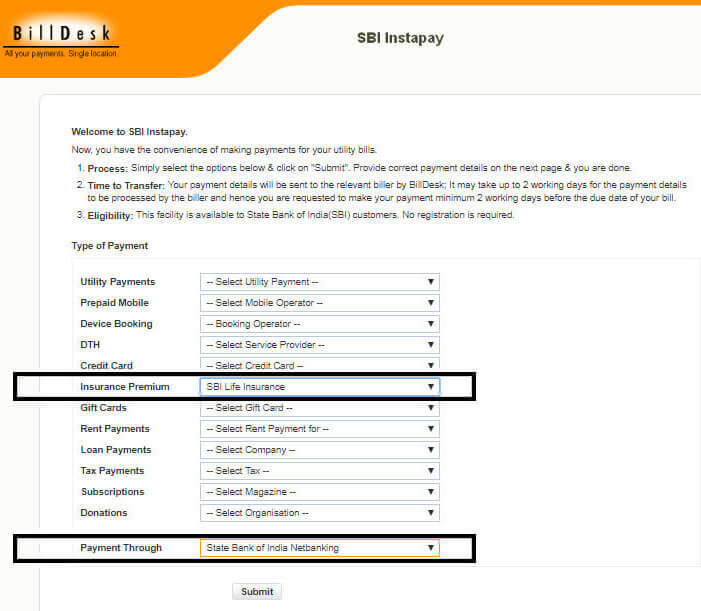
Task: Click the SBI Instapay page title
Action: pos(400,38)
